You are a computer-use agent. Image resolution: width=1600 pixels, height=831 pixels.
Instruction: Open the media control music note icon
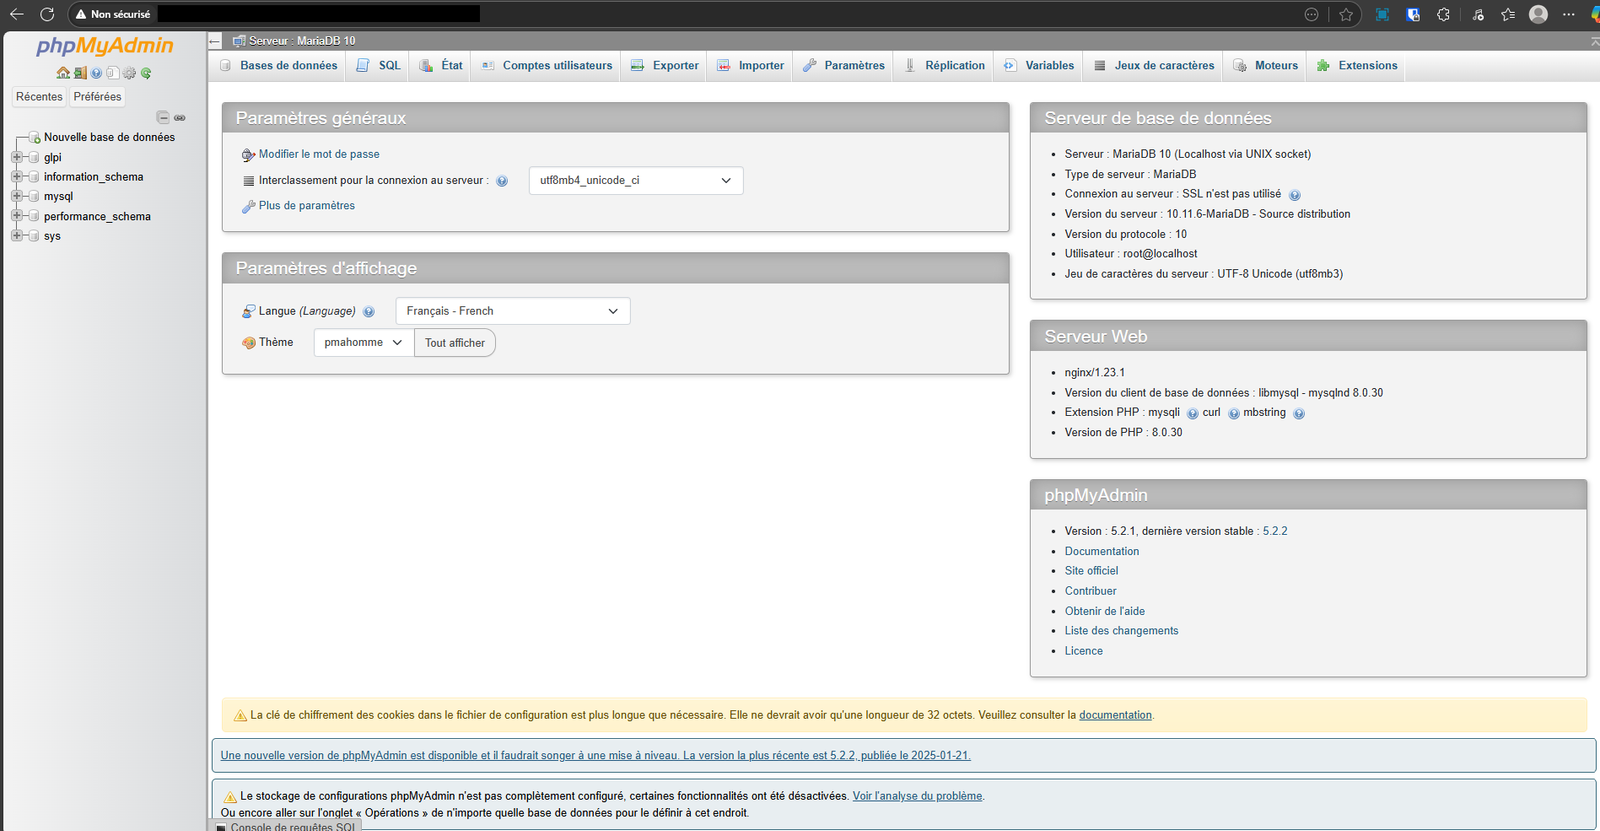tap(1478, 14)
